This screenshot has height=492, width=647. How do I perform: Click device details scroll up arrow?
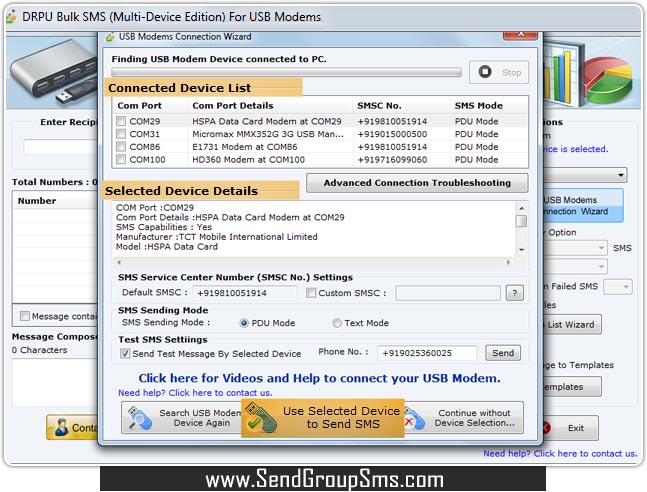click(522, 208)
